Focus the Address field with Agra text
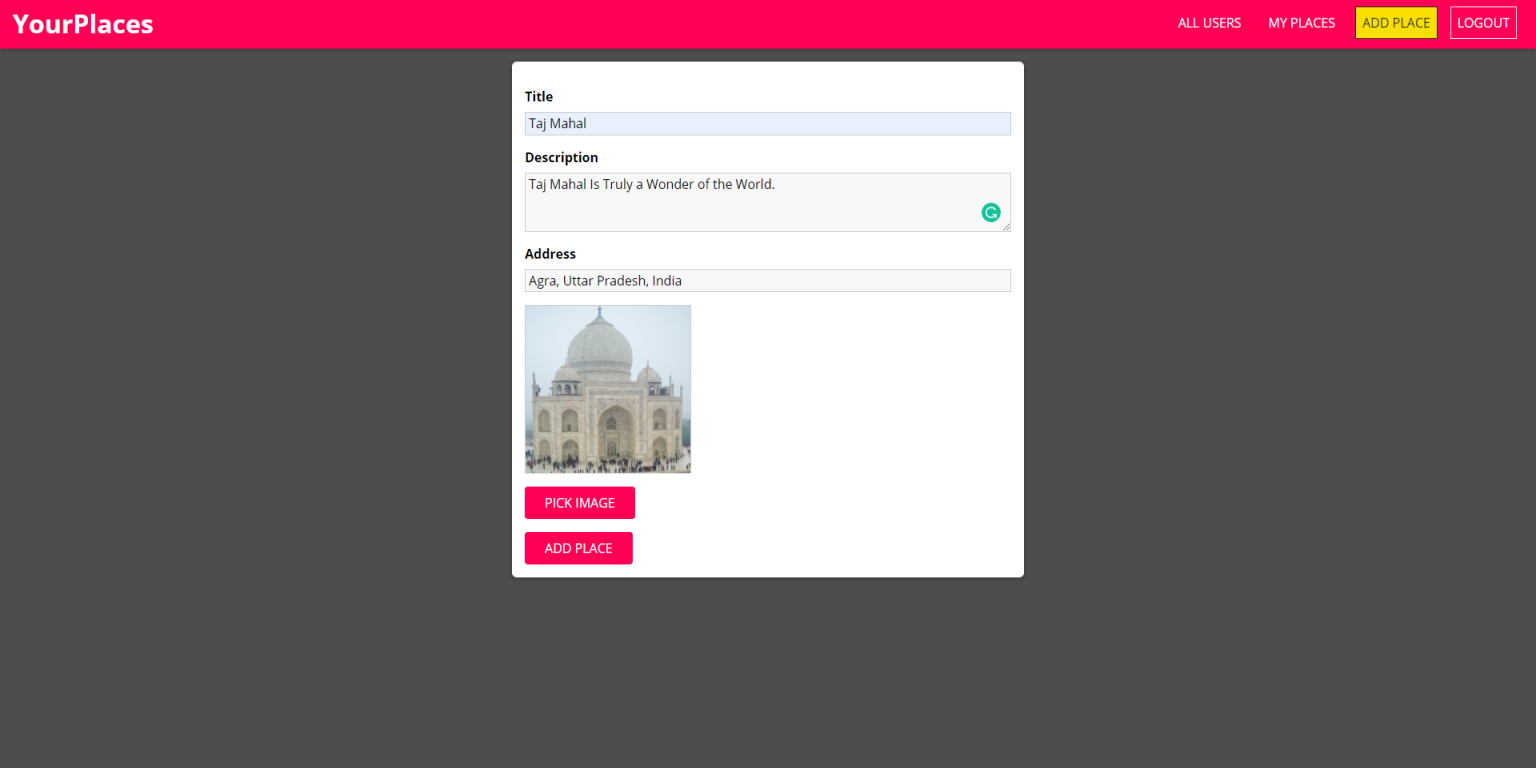The image size is (1536, 768). [768, 281]
